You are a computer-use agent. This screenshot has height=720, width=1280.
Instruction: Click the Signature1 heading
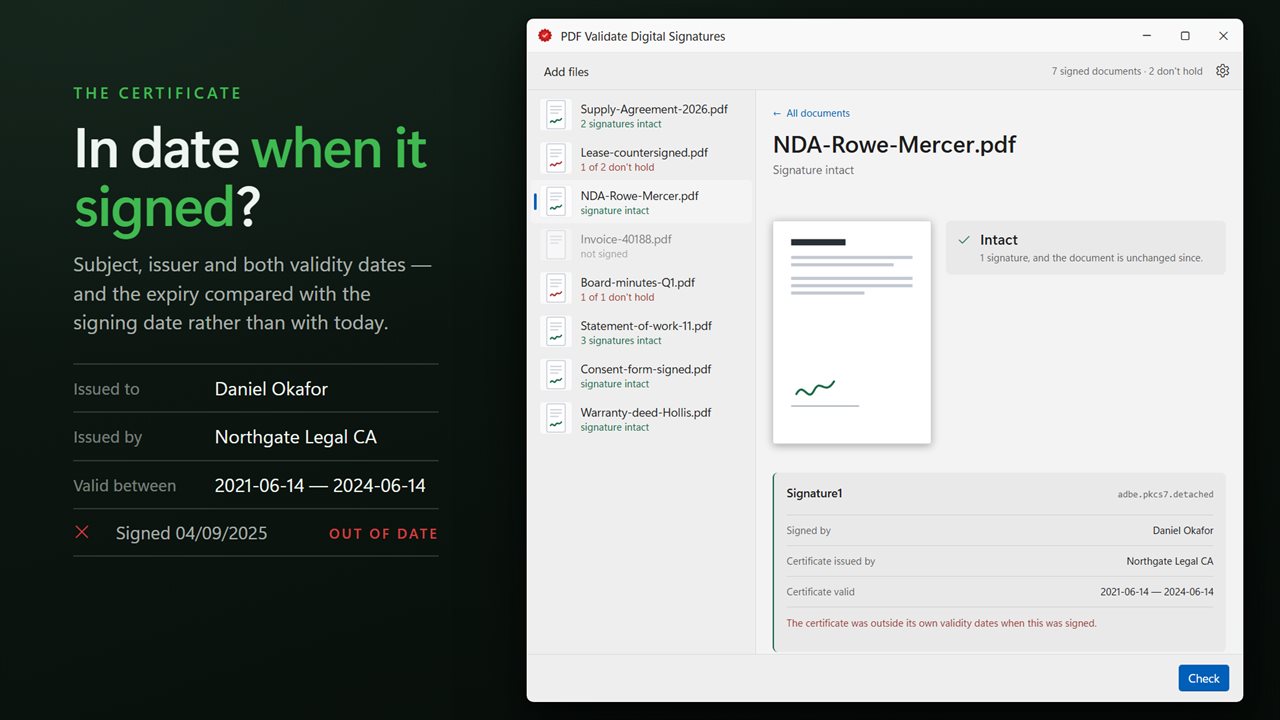(814, 493)
